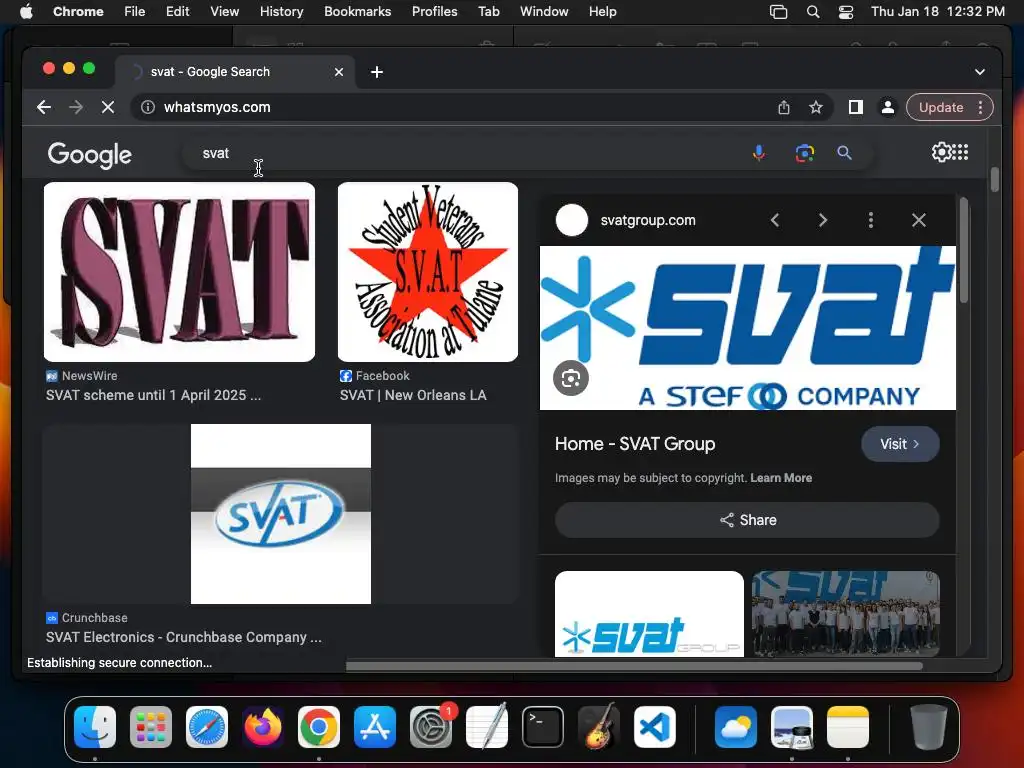Open the Student Veterans Association image
This screenshot has height=768, width=1024.
[x=428, y=272]
